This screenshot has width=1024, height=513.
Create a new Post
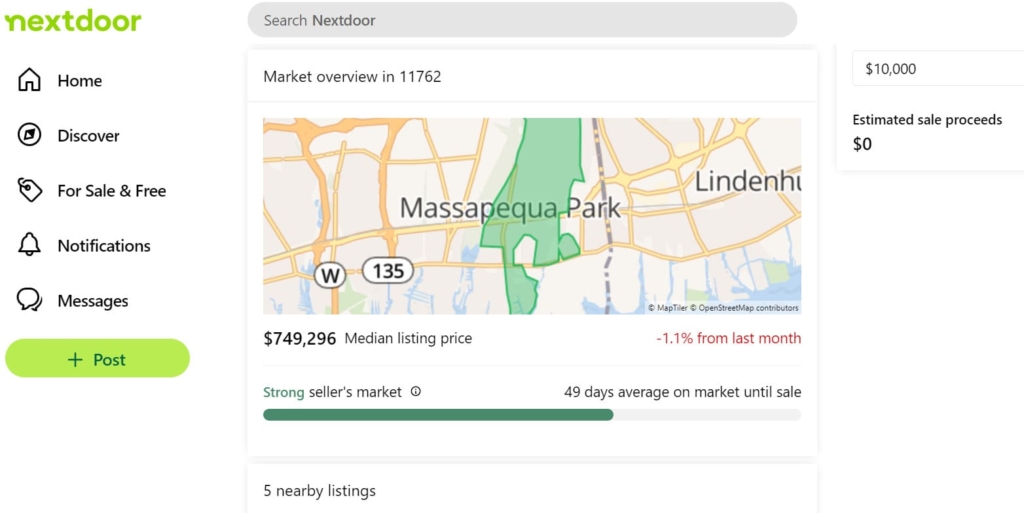click(x=97, y=358)
